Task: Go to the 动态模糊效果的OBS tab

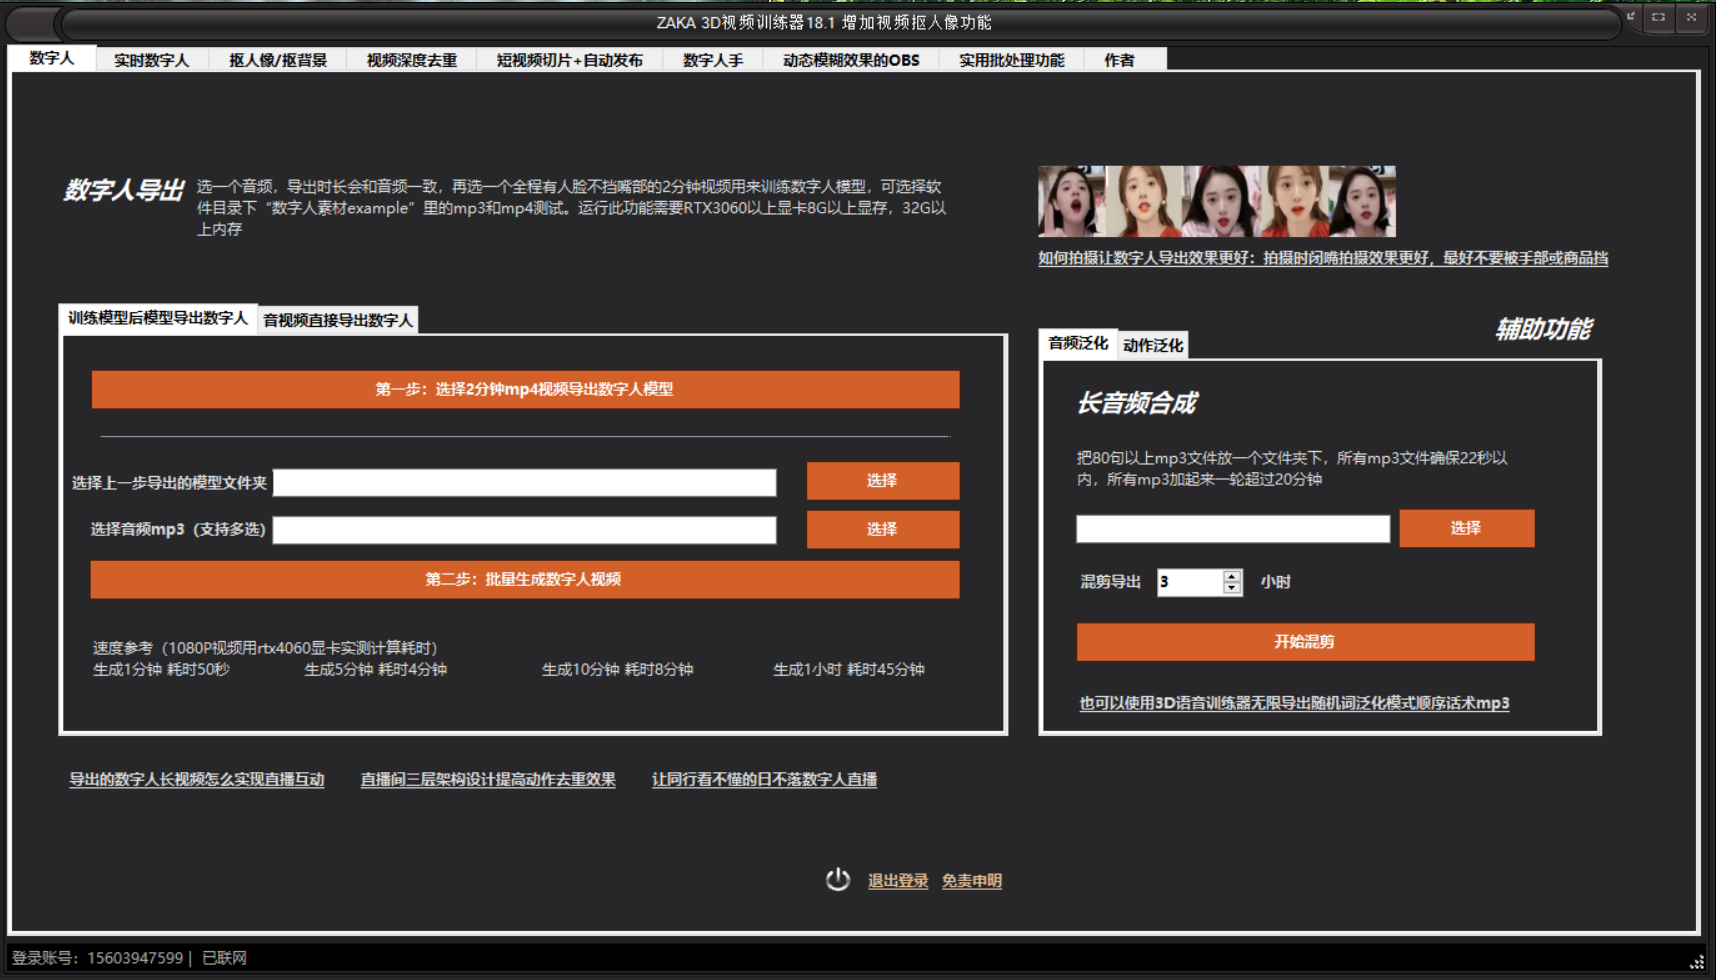Action: pyautogui.click(x=850, y=60)
